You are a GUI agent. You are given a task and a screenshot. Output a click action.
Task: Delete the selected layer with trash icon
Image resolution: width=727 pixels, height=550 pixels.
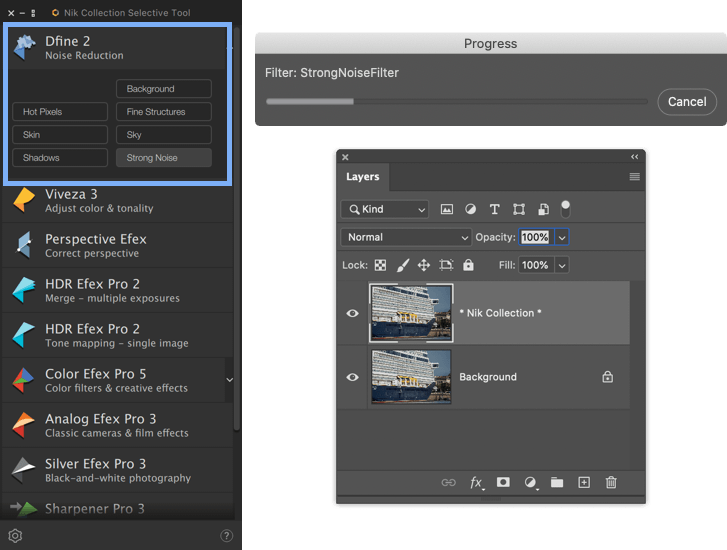pyautogui.click(x=611, y=483)
